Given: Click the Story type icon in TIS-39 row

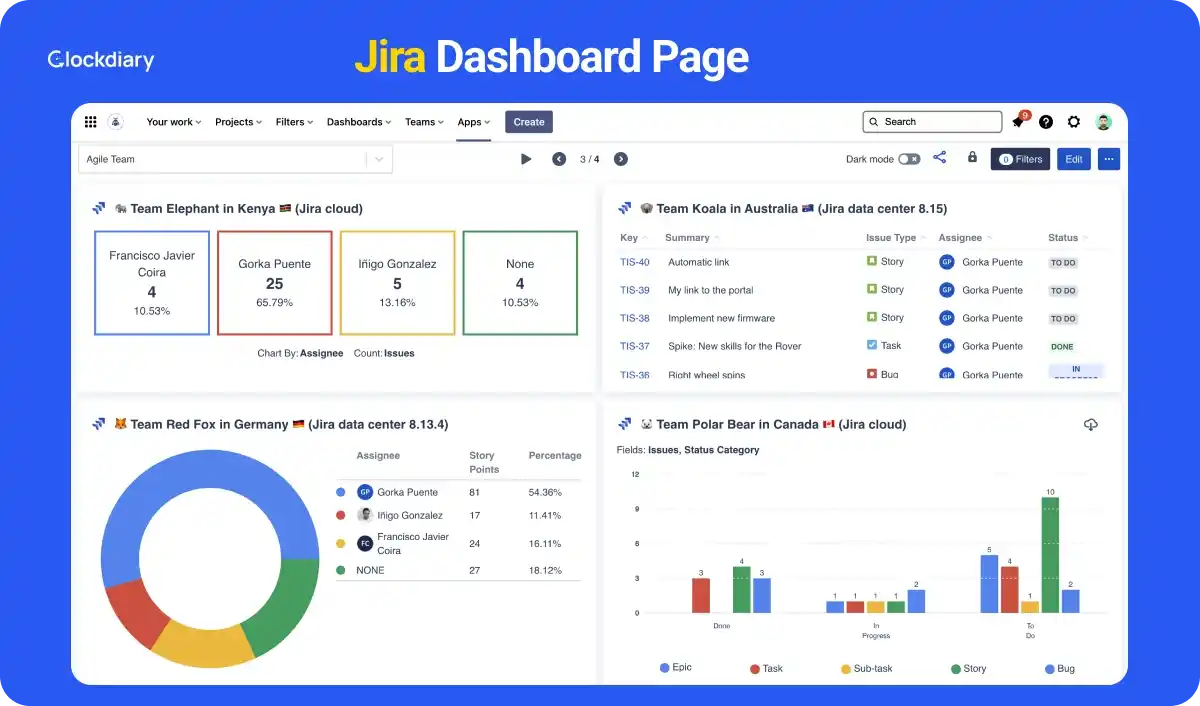Looking at the screenshot, I should click(872, 290).
